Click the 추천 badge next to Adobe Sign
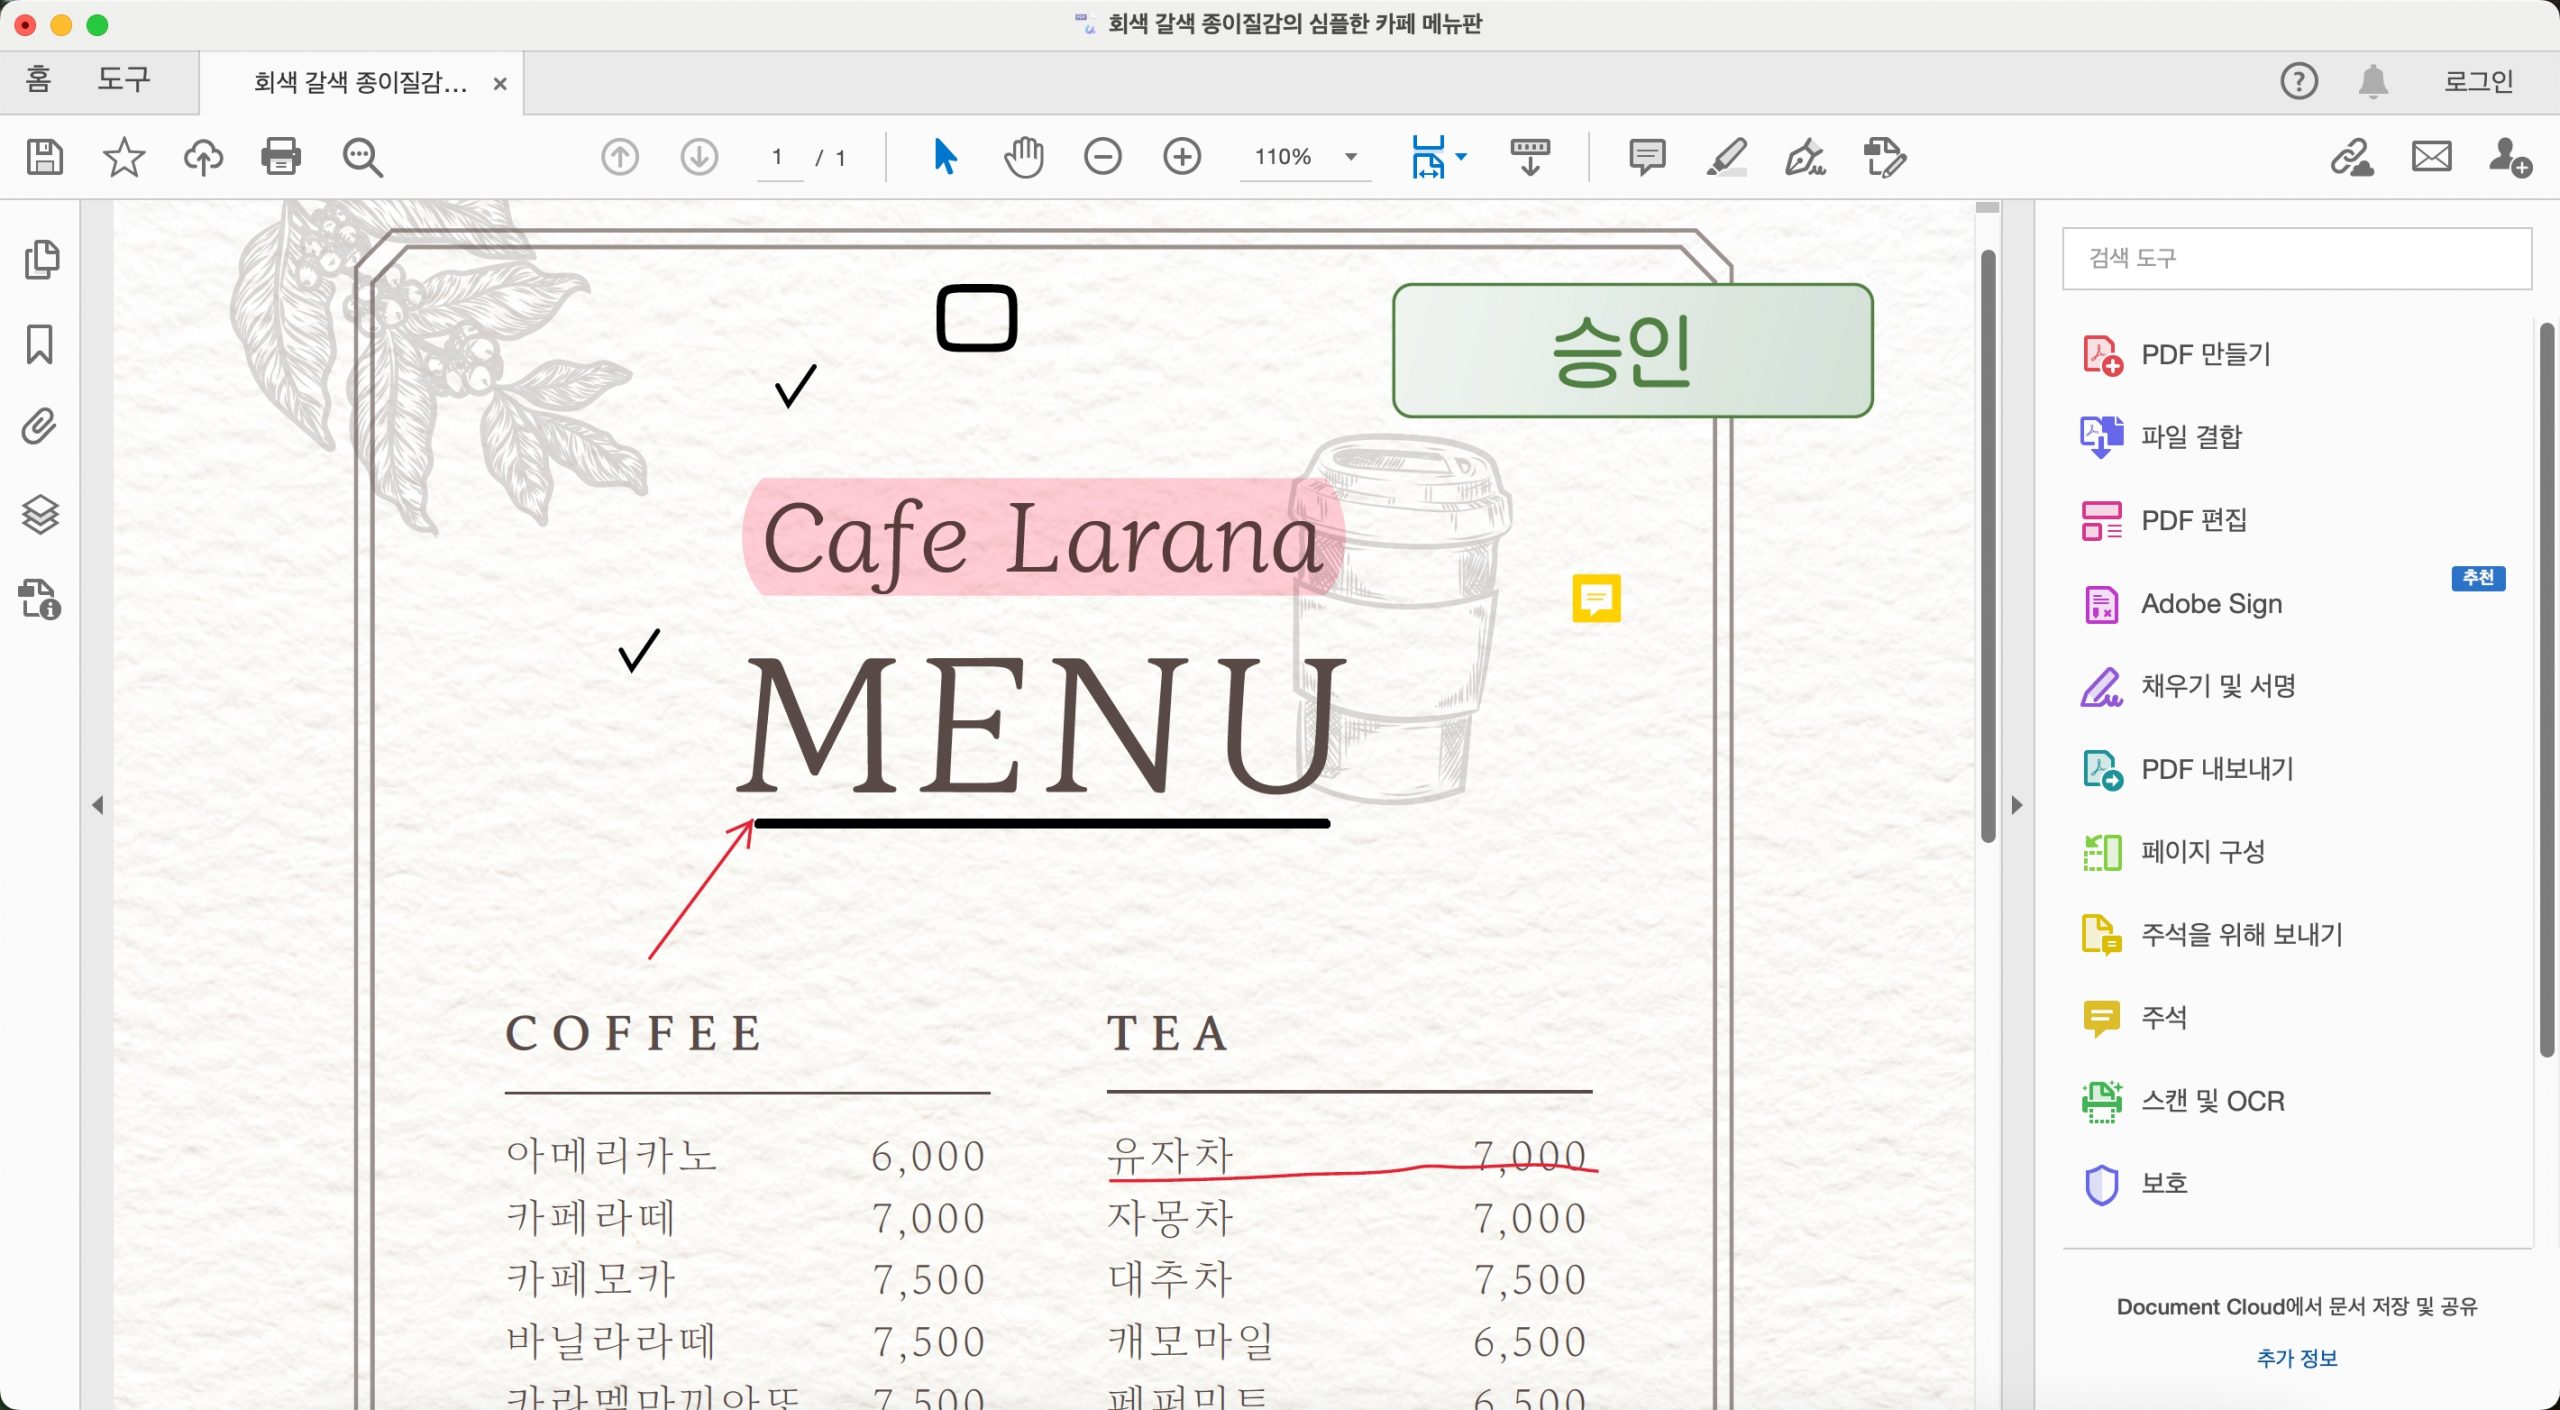Image resolution: width=2560 pixels, height=1410 pixels. pyautogui.click(x=2478, y=578)
